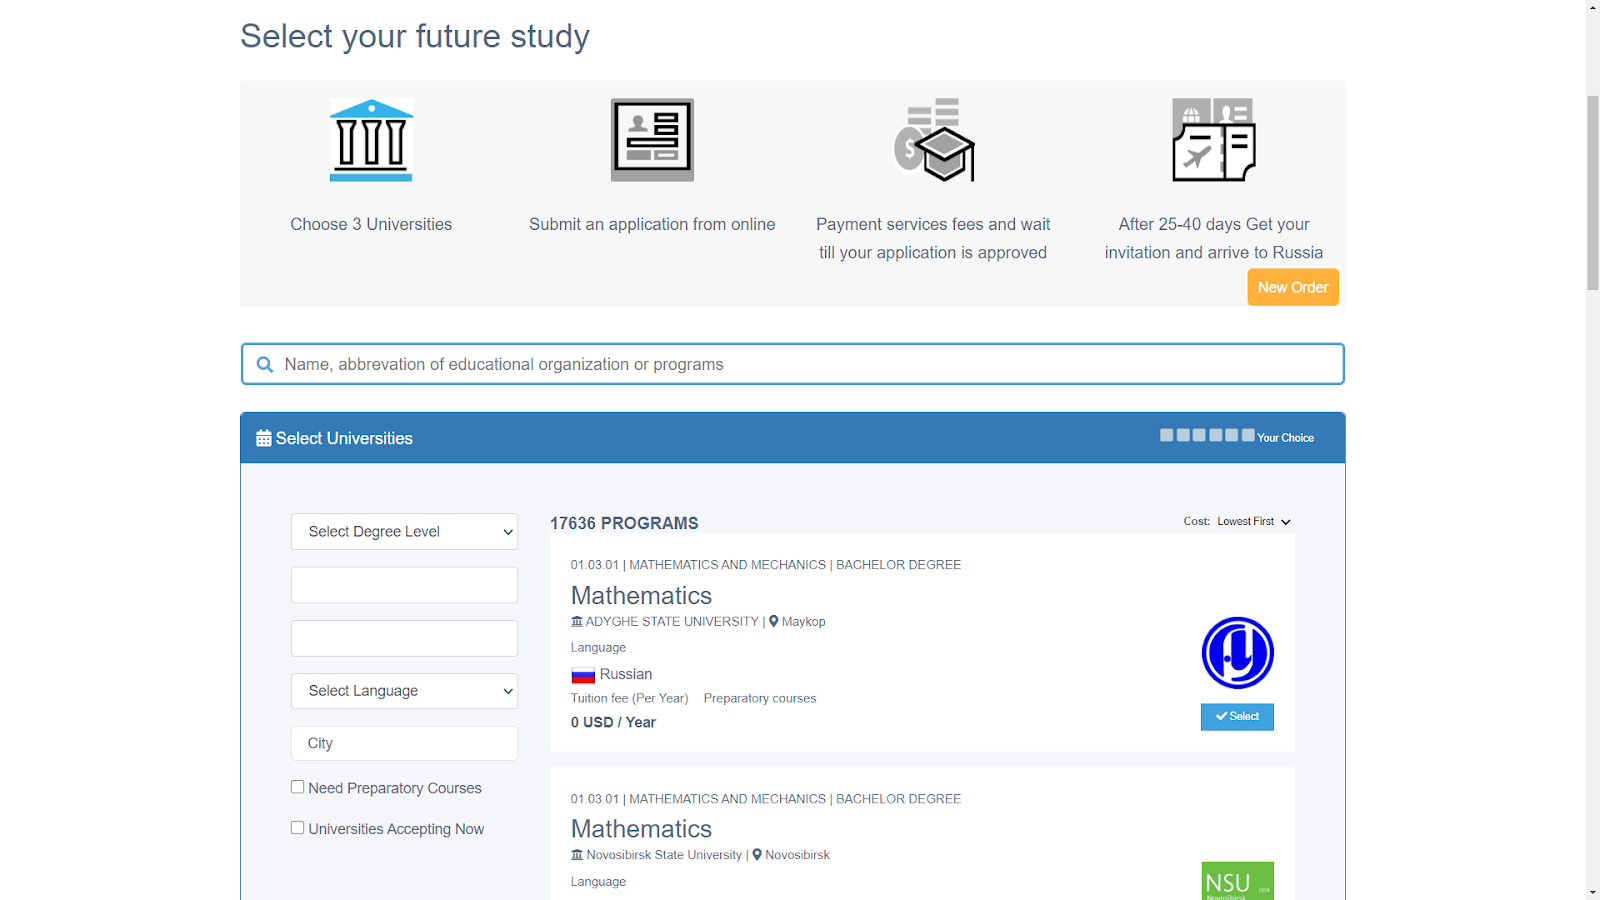Click the building icon before Novosibirsk State University

577,855
